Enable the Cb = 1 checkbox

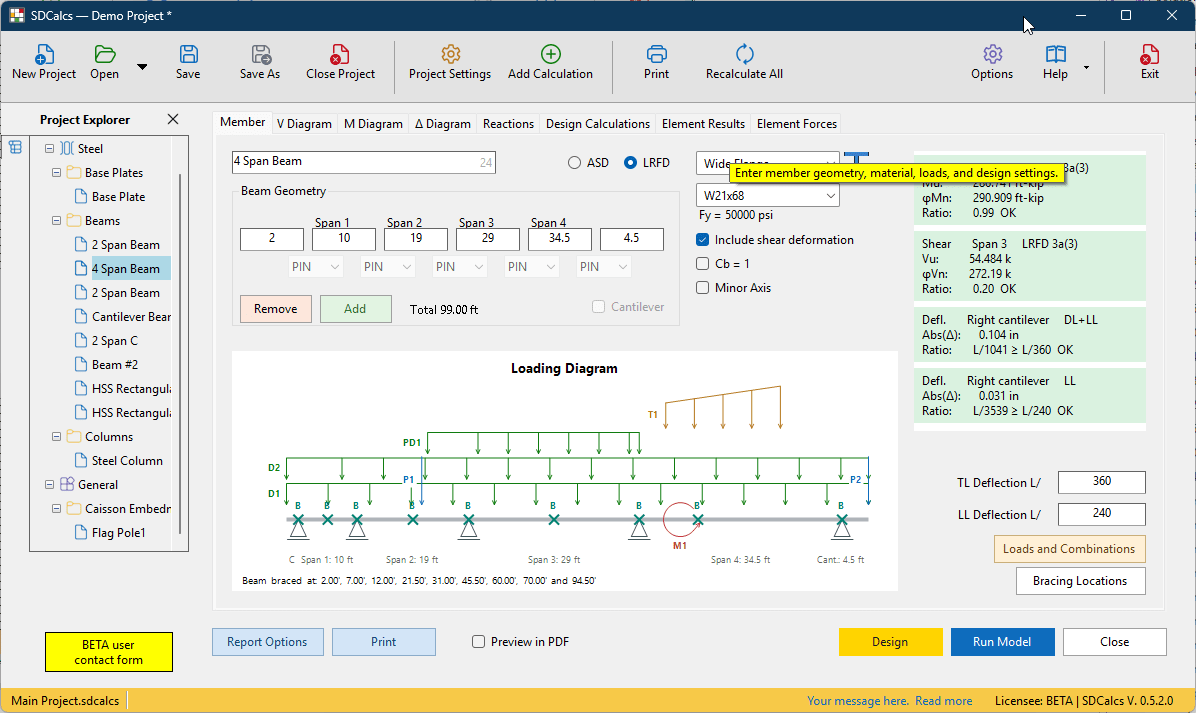(x=702, y=264)
